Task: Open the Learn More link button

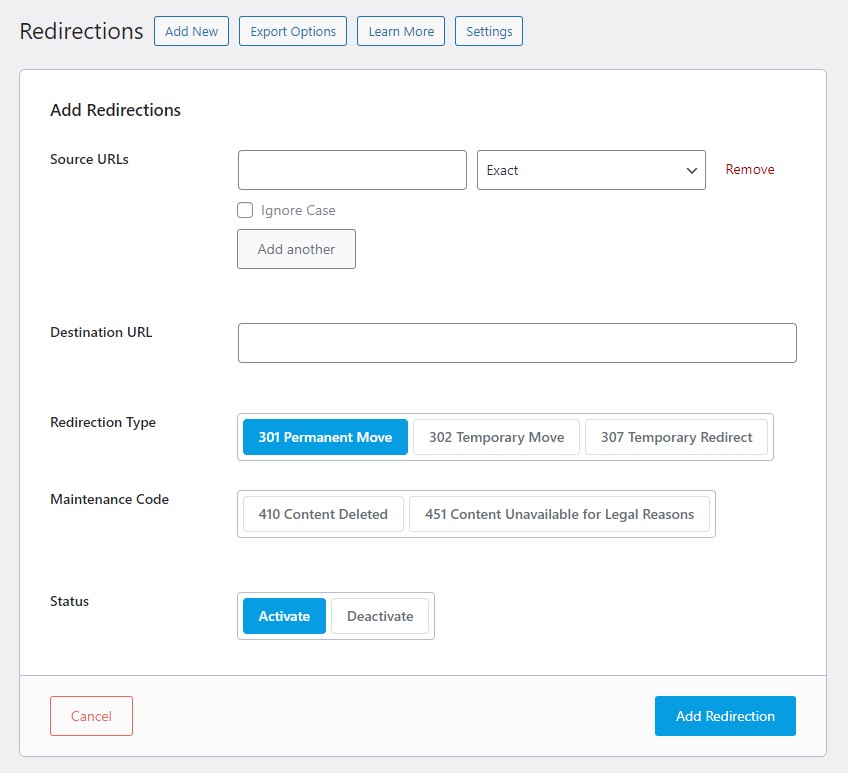Action: [x=401, y=31]
